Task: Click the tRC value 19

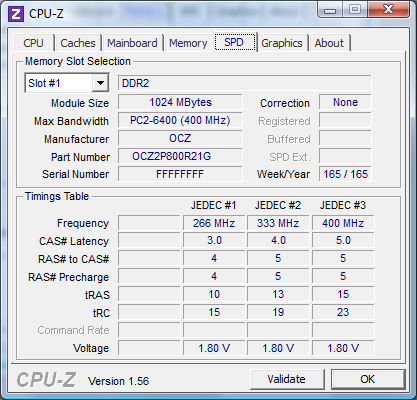Action: click(278, 312)
